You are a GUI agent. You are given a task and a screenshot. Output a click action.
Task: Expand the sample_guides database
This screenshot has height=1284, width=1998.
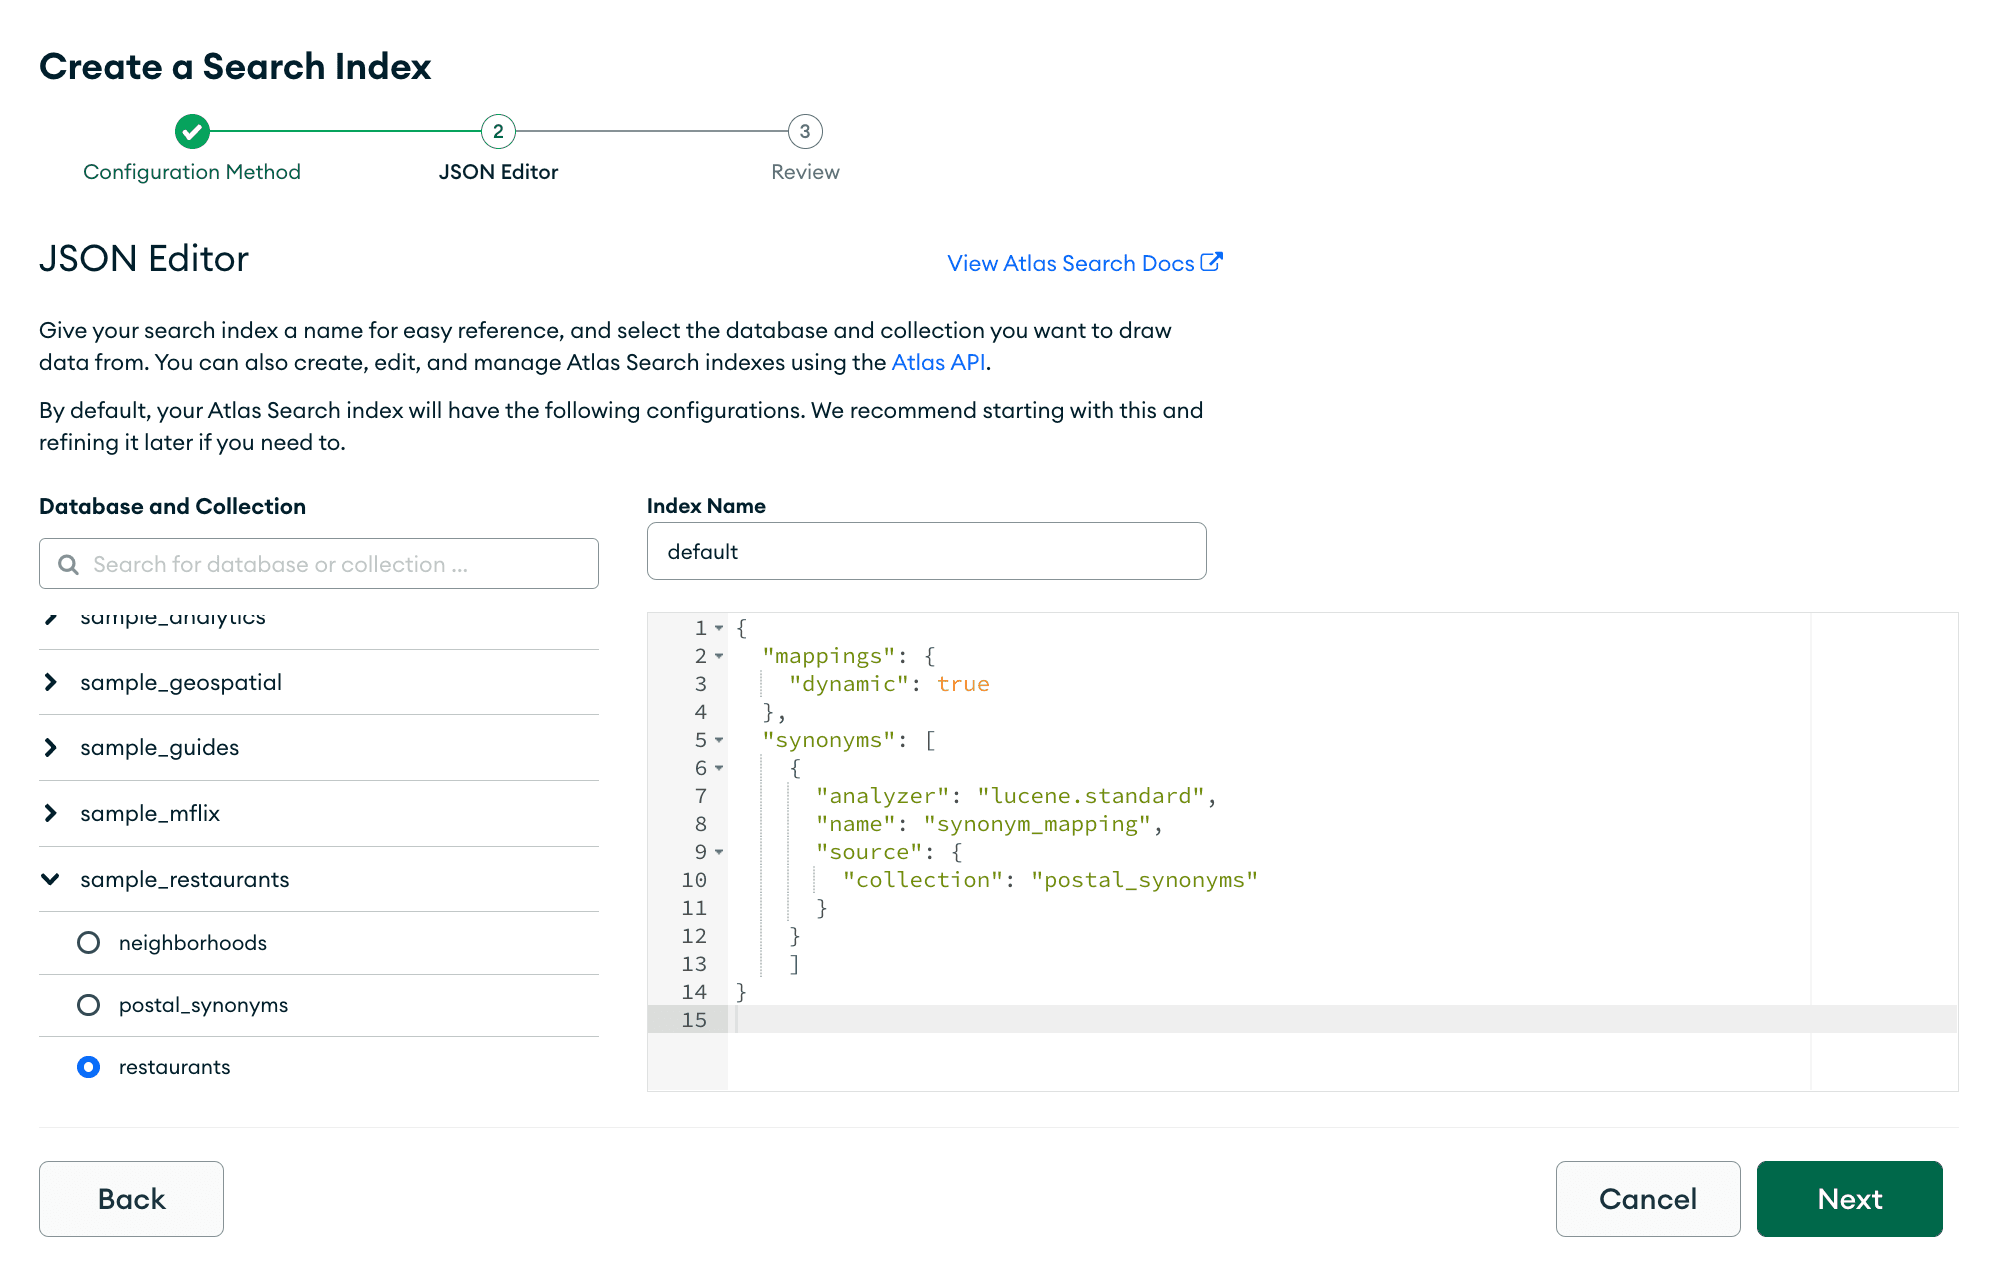click(x=51, y=747)
